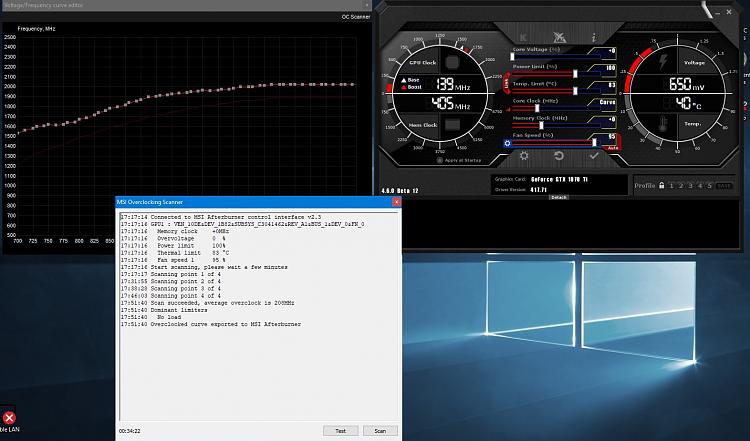This screenshot has width=750, height=441.
Task: Click the Fan Speed value field showing 95
Action: [x=606, y=137]
